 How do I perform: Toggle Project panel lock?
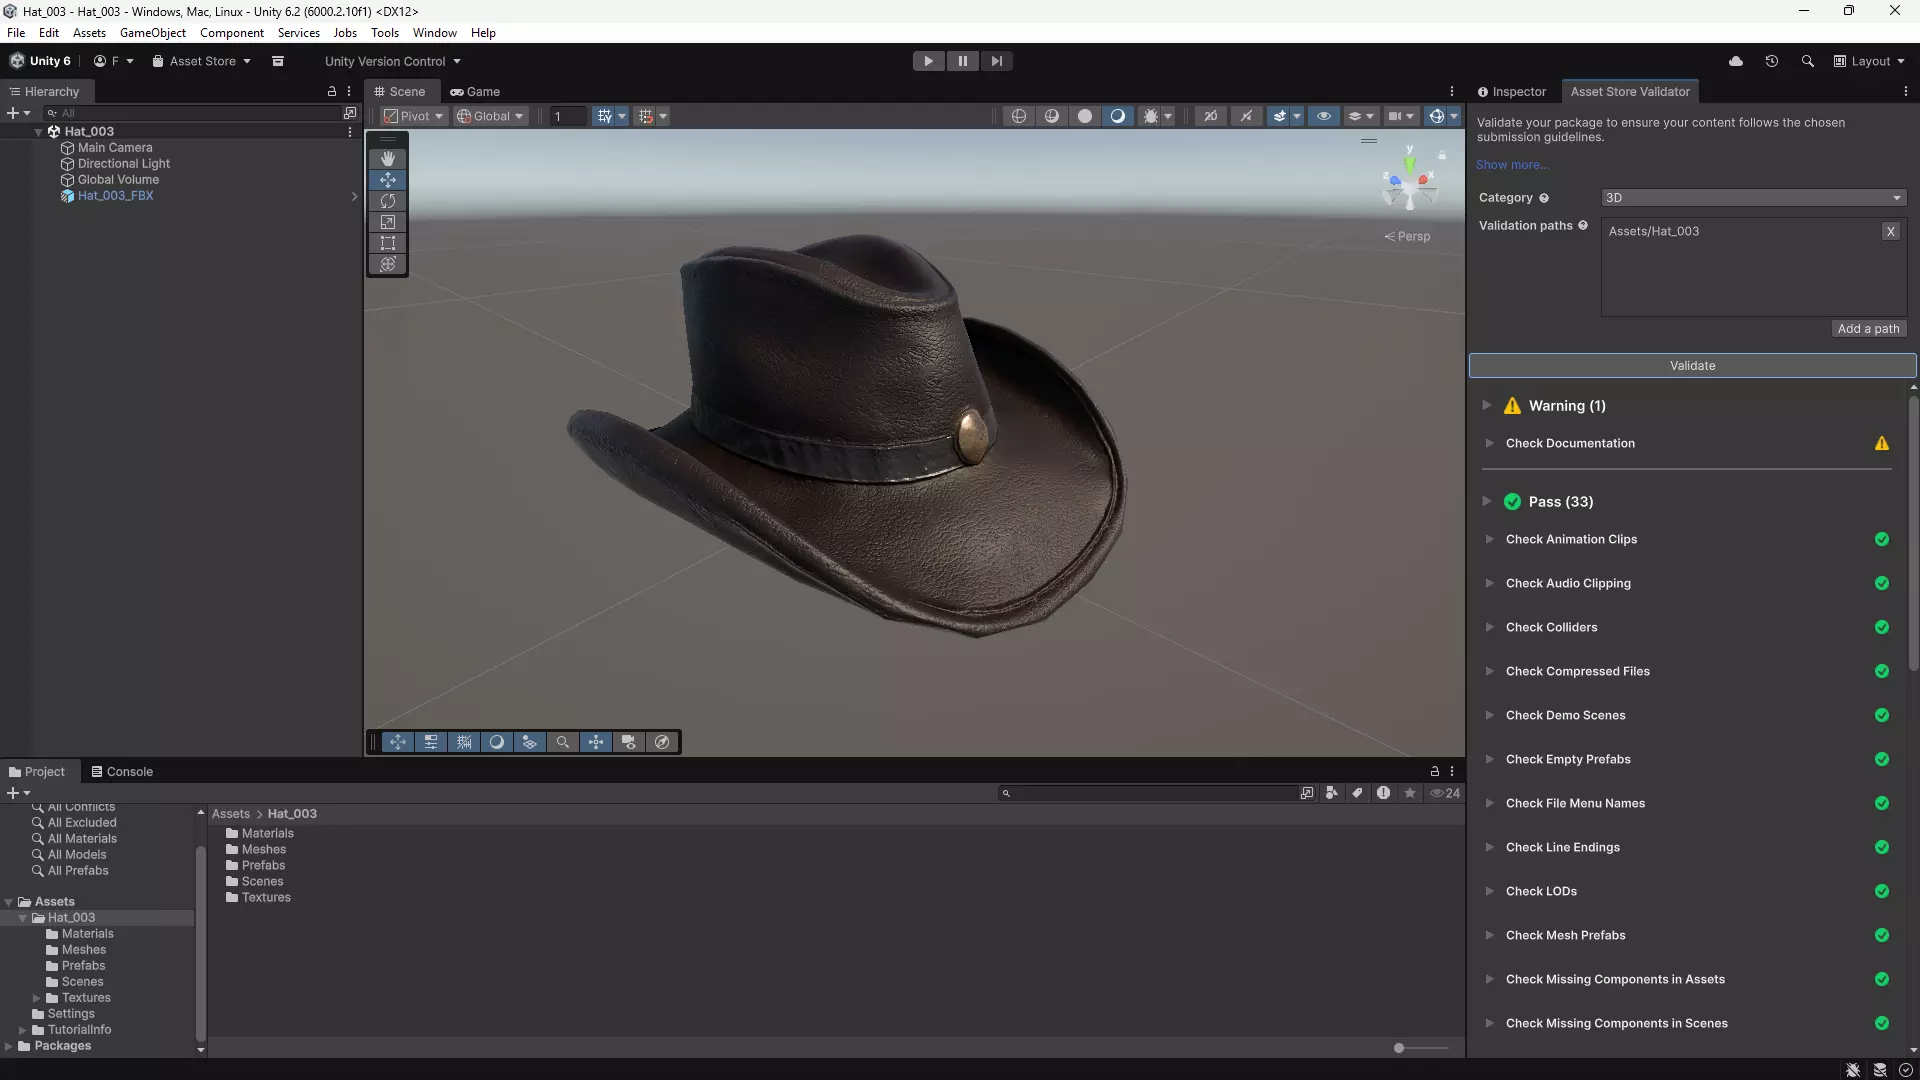(x=1435, y=771)
